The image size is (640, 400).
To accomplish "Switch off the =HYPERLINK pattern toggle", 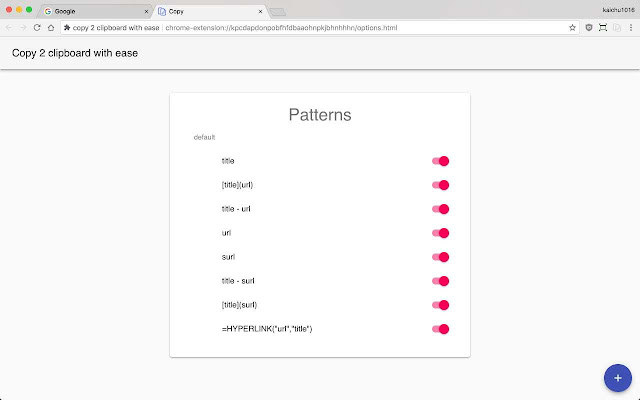I will (x=440, y=329).
